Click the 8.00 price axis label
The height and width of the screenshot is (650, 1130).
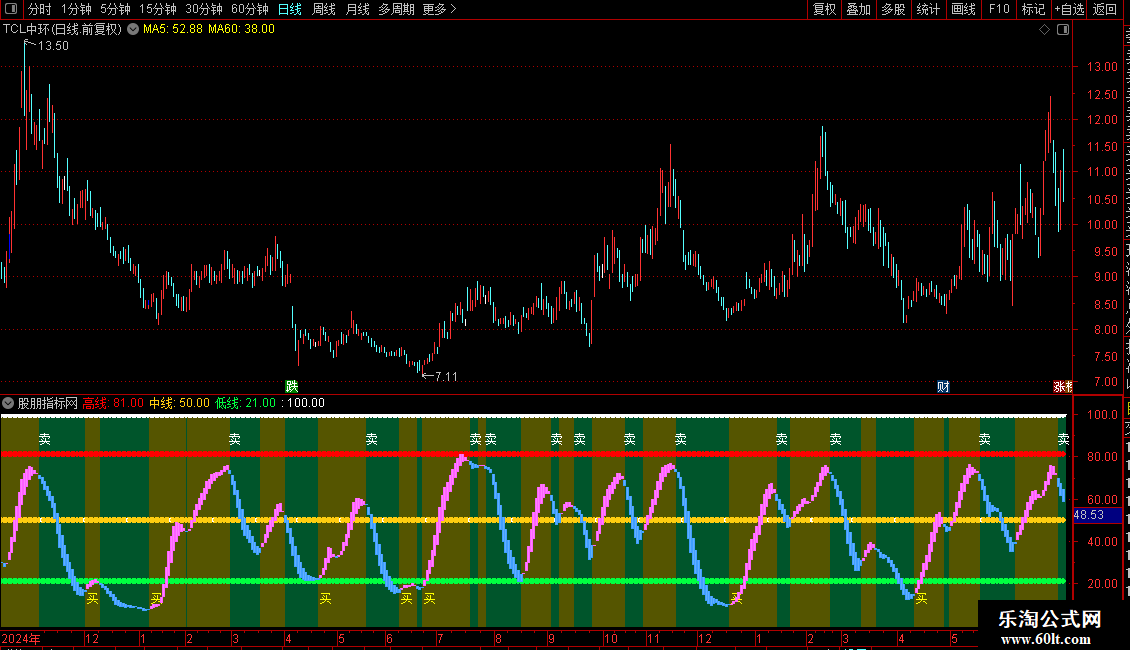click(1105, 330)
